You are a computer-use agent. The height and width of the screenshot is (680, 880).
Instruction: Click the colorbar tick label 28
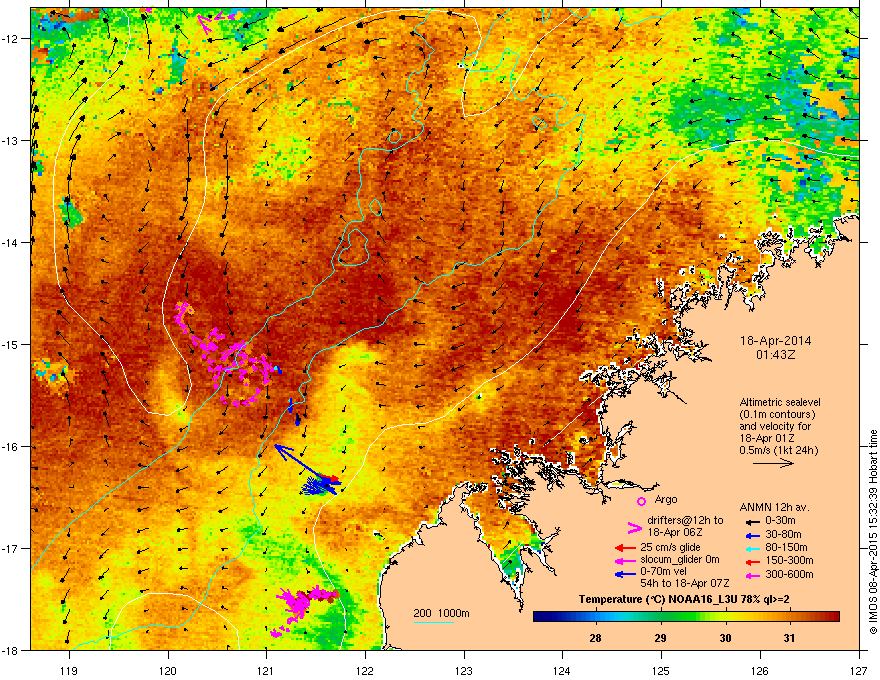tap(595, 638)
